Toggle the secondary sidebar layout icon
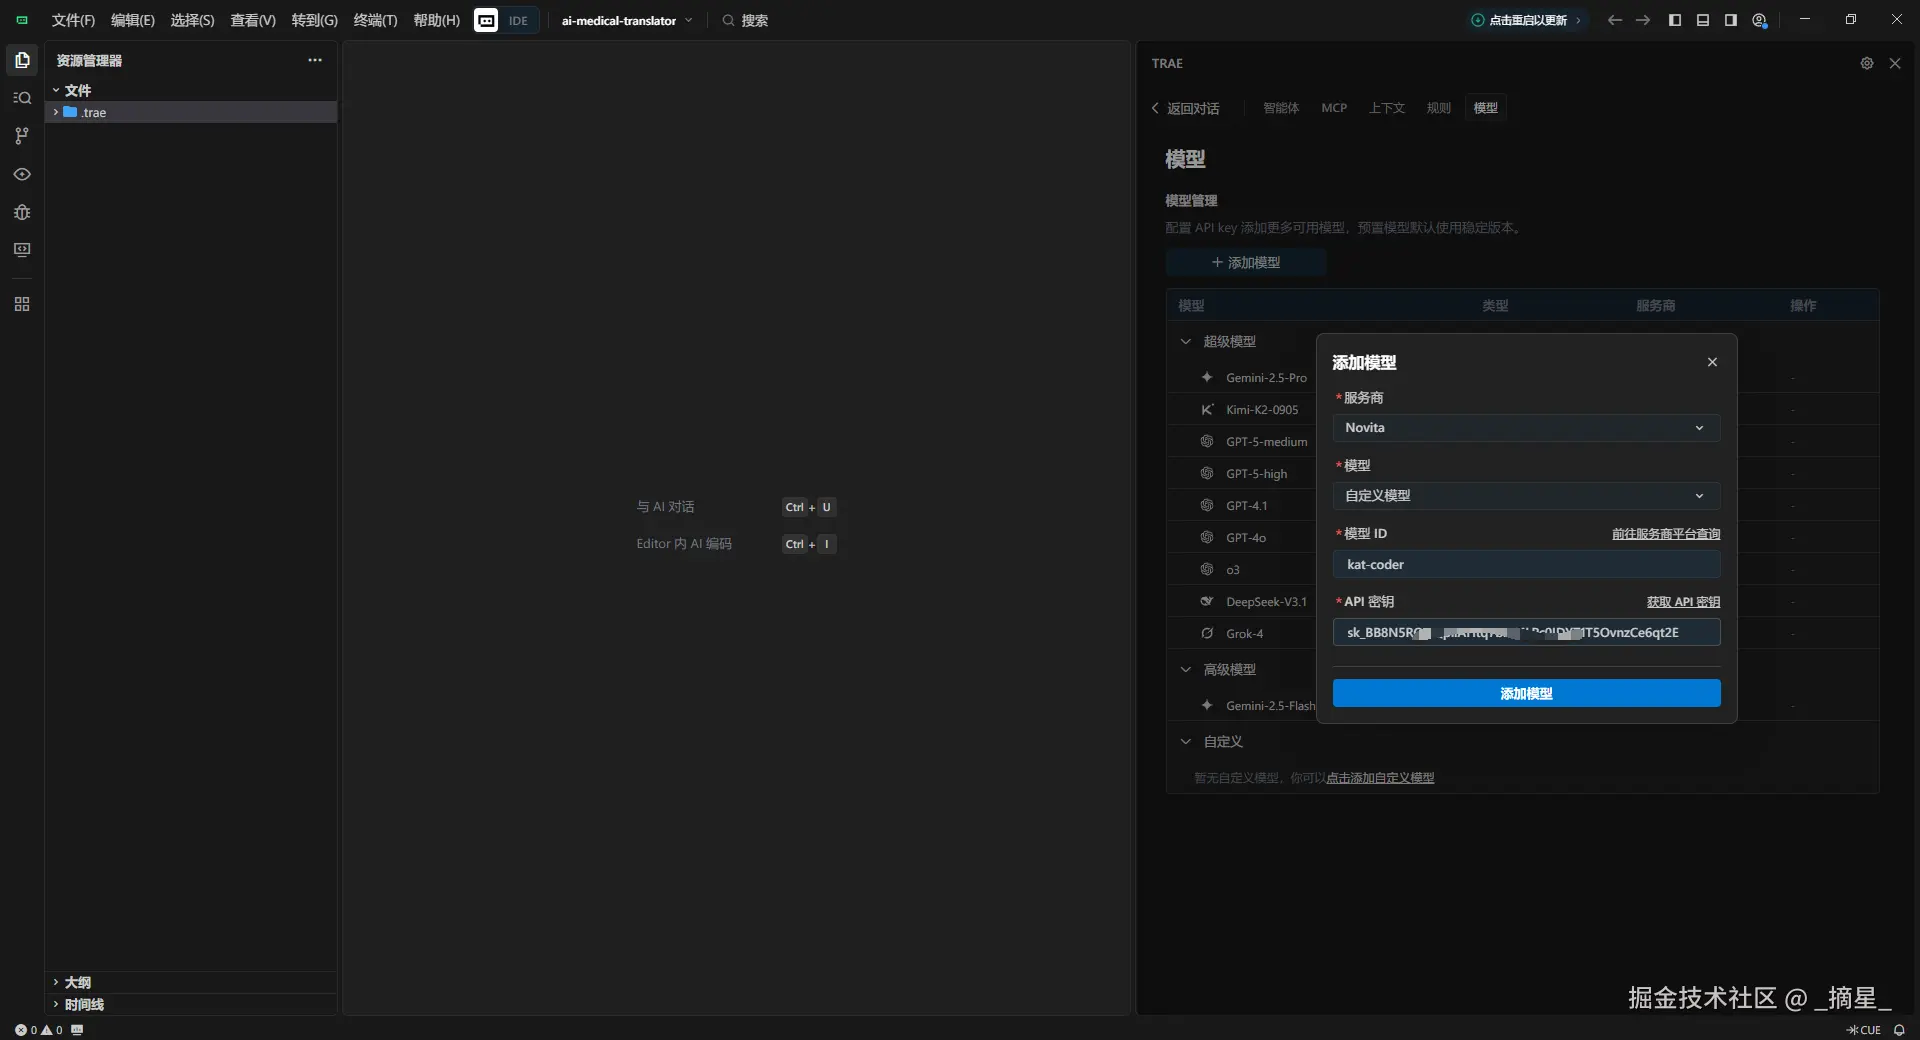 pos(1731,20)
